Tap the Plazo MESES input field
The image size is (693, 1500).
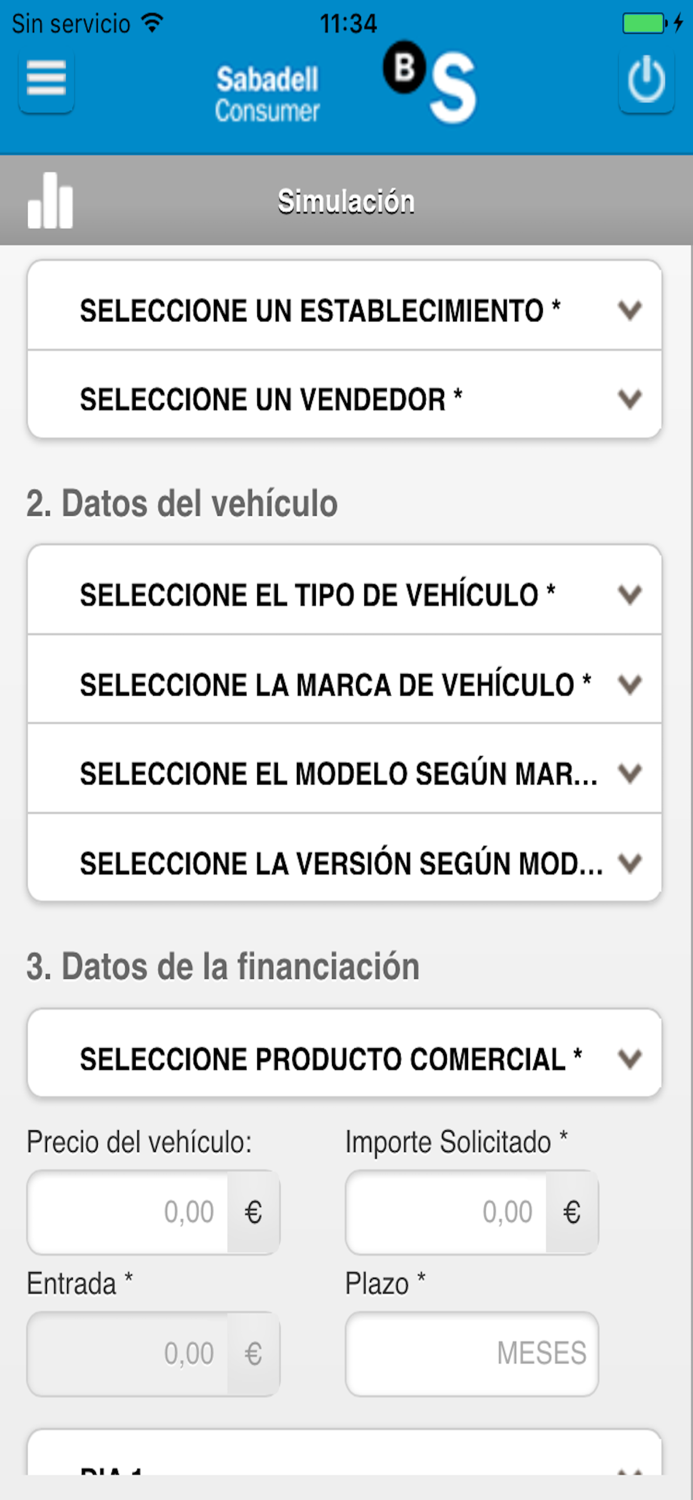471,1354
